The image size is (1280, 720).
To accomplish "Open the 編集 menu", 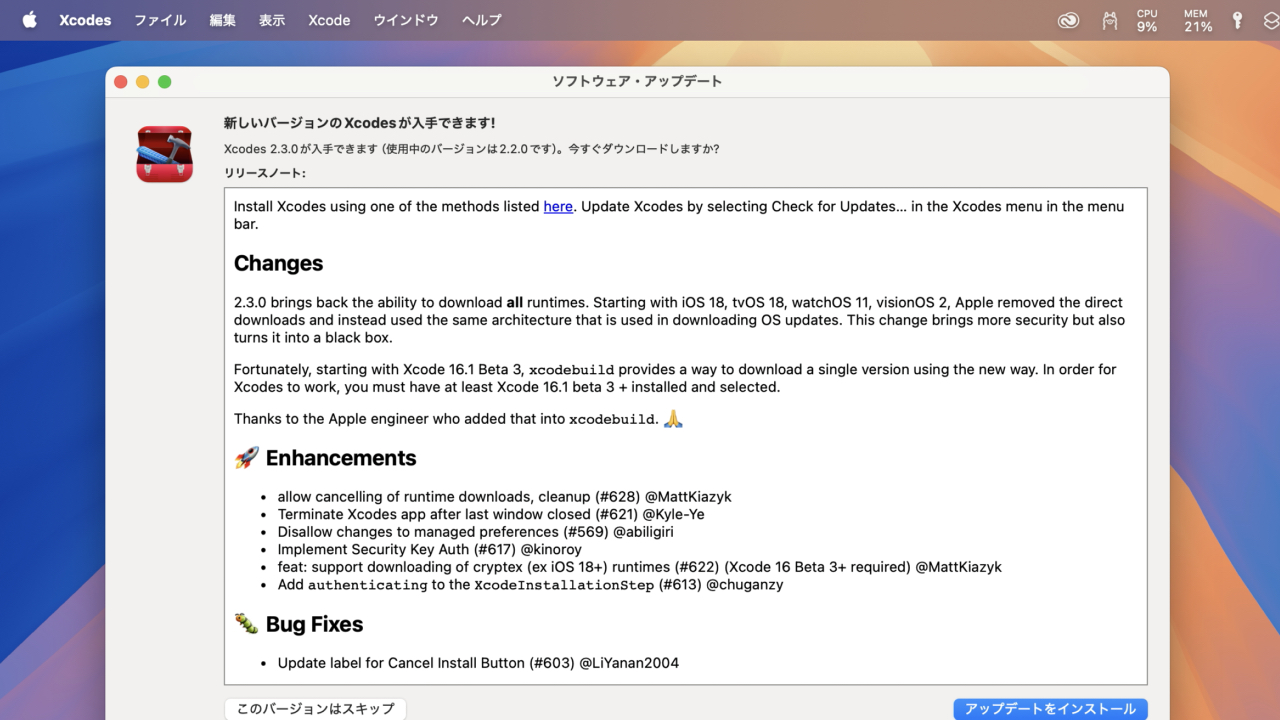I will (x=223, y=20).
